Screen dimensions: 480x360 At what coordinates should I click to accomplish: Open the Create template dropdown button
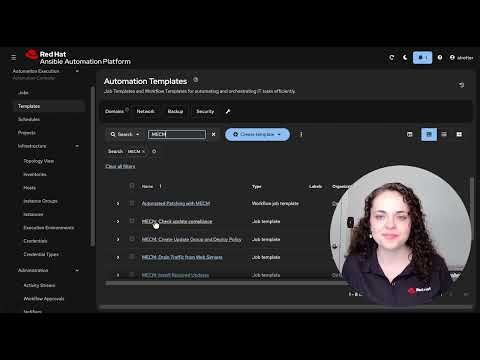(257, 134)
